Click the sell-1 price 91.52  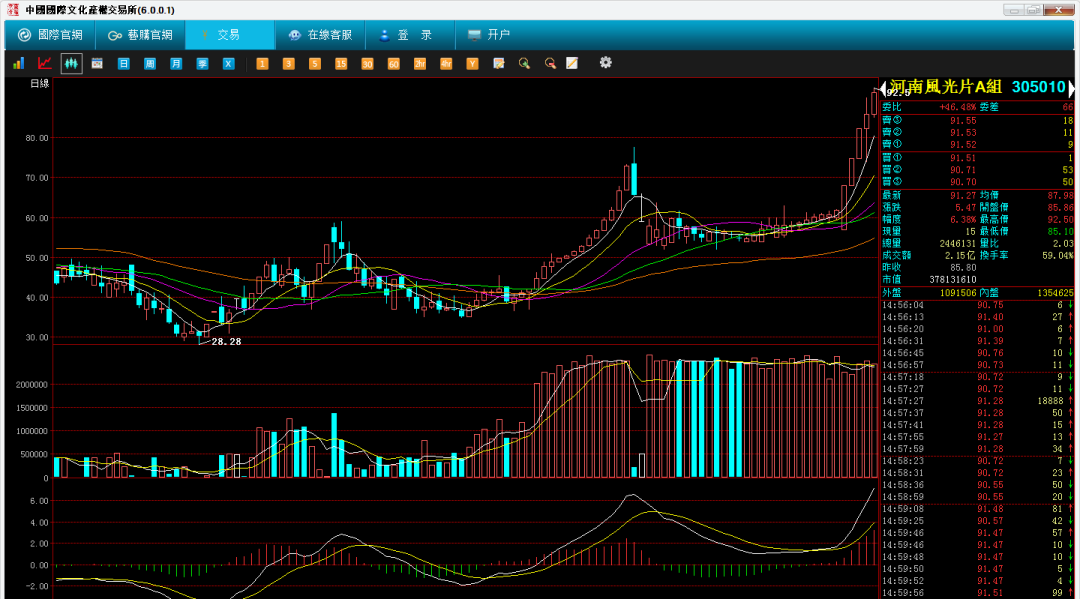[x=963, y=145]
